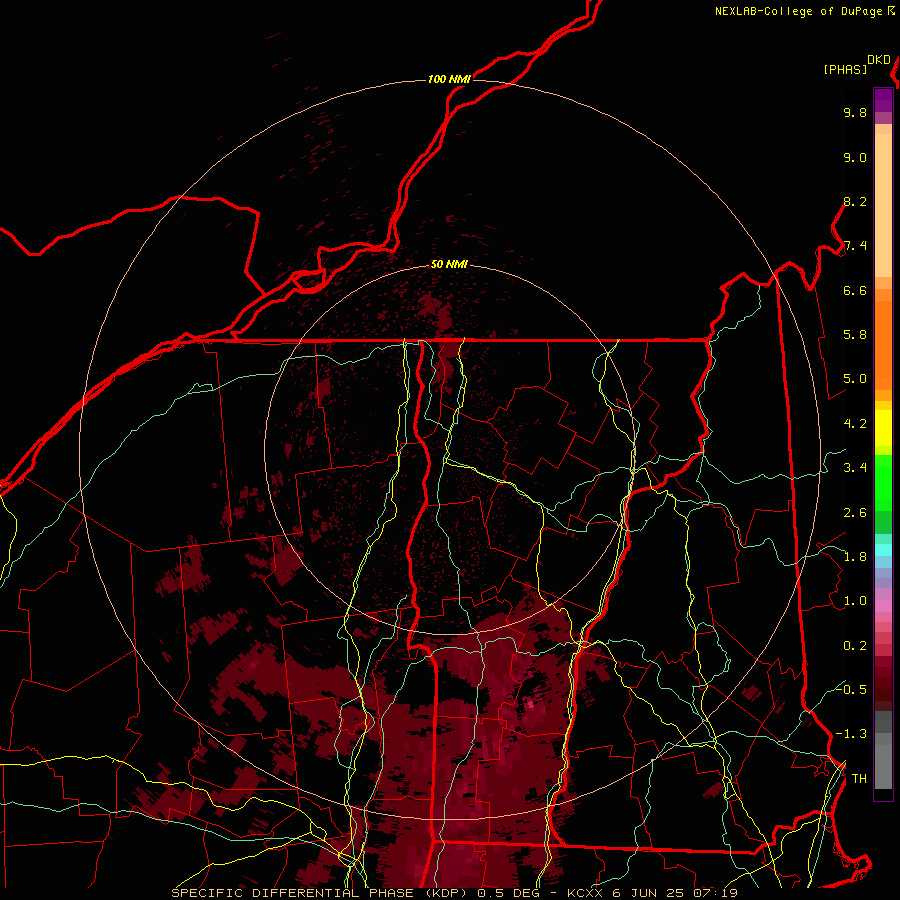The height and width of the screenshot is (900, 900).
Task: Click the 0.2 value on the color scale
Action: tap(855, 646)
